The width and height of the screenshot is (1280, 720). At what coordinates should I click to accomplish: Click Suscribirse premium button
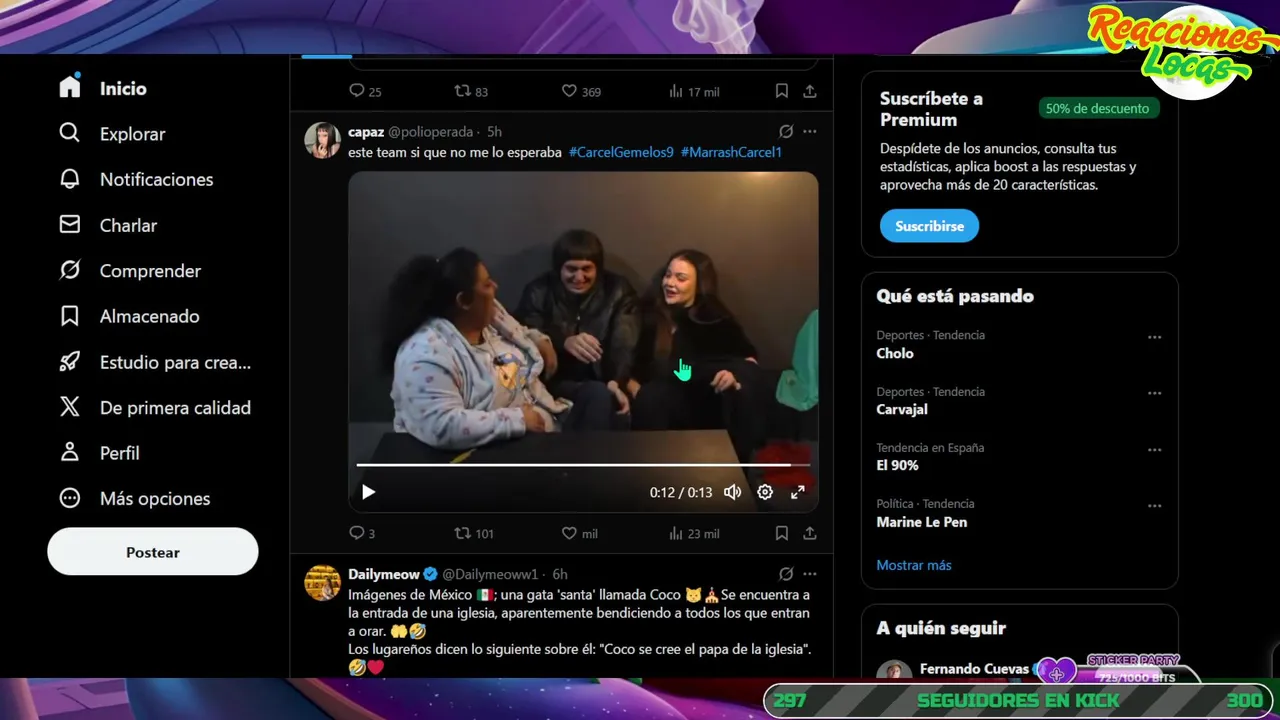[x=929, y=226]
